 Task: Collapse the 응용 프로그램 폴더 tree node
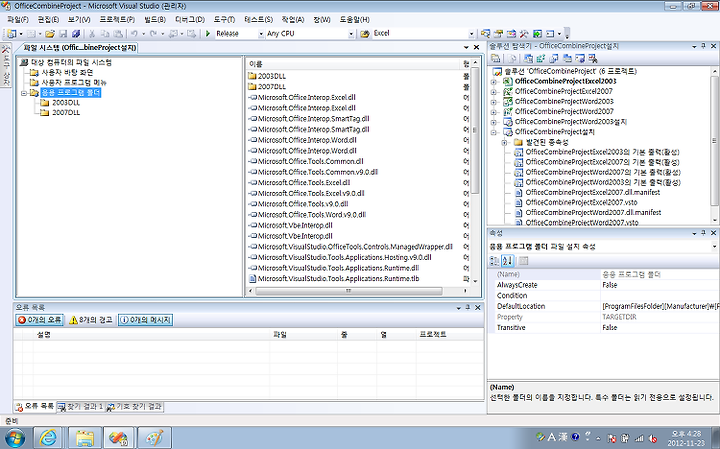click(x=24, y=93)
